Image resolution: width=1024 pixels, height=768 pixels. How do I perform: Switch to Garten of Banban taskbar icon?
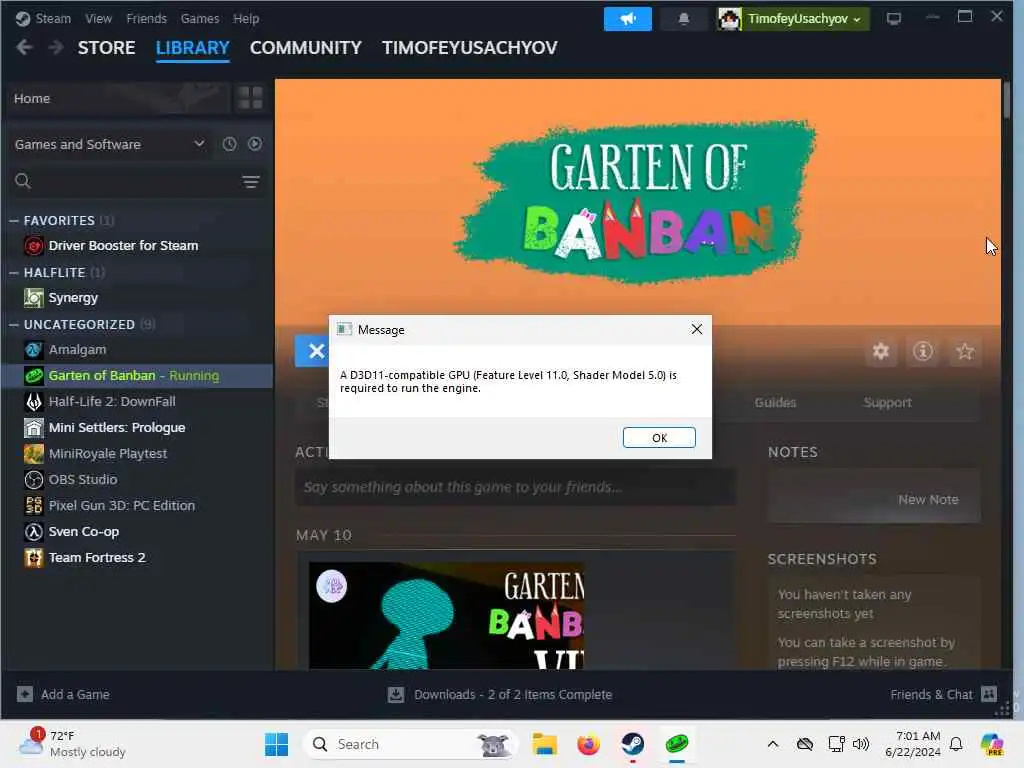point(677,744)
